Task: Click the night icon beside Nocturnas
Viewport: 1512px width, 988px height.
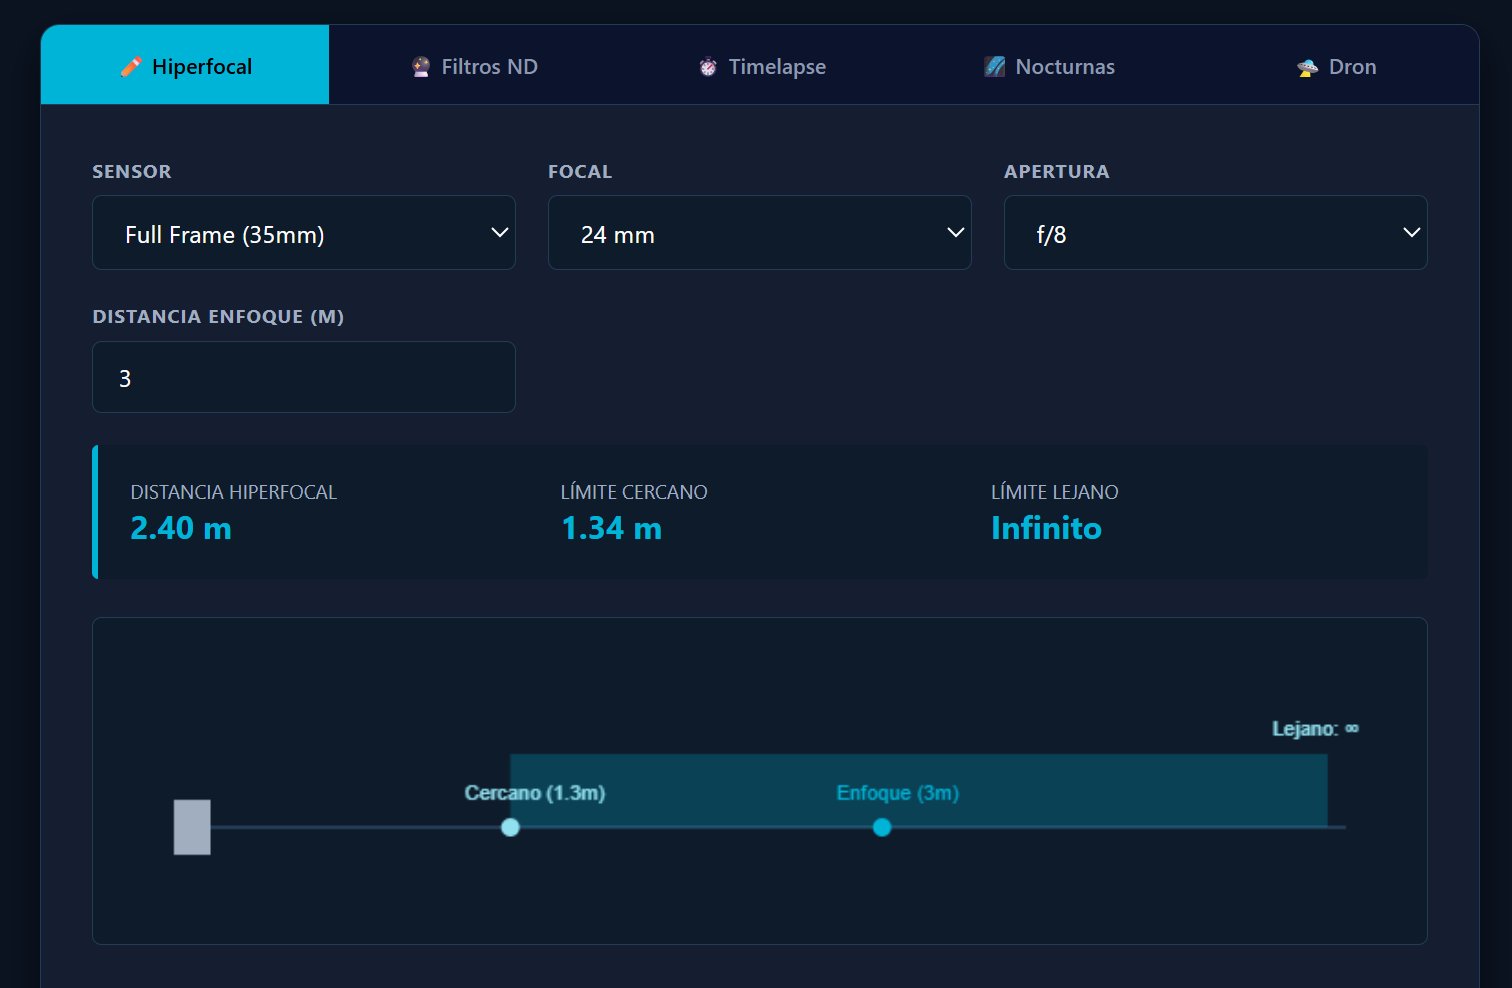Action: (995, 67)
